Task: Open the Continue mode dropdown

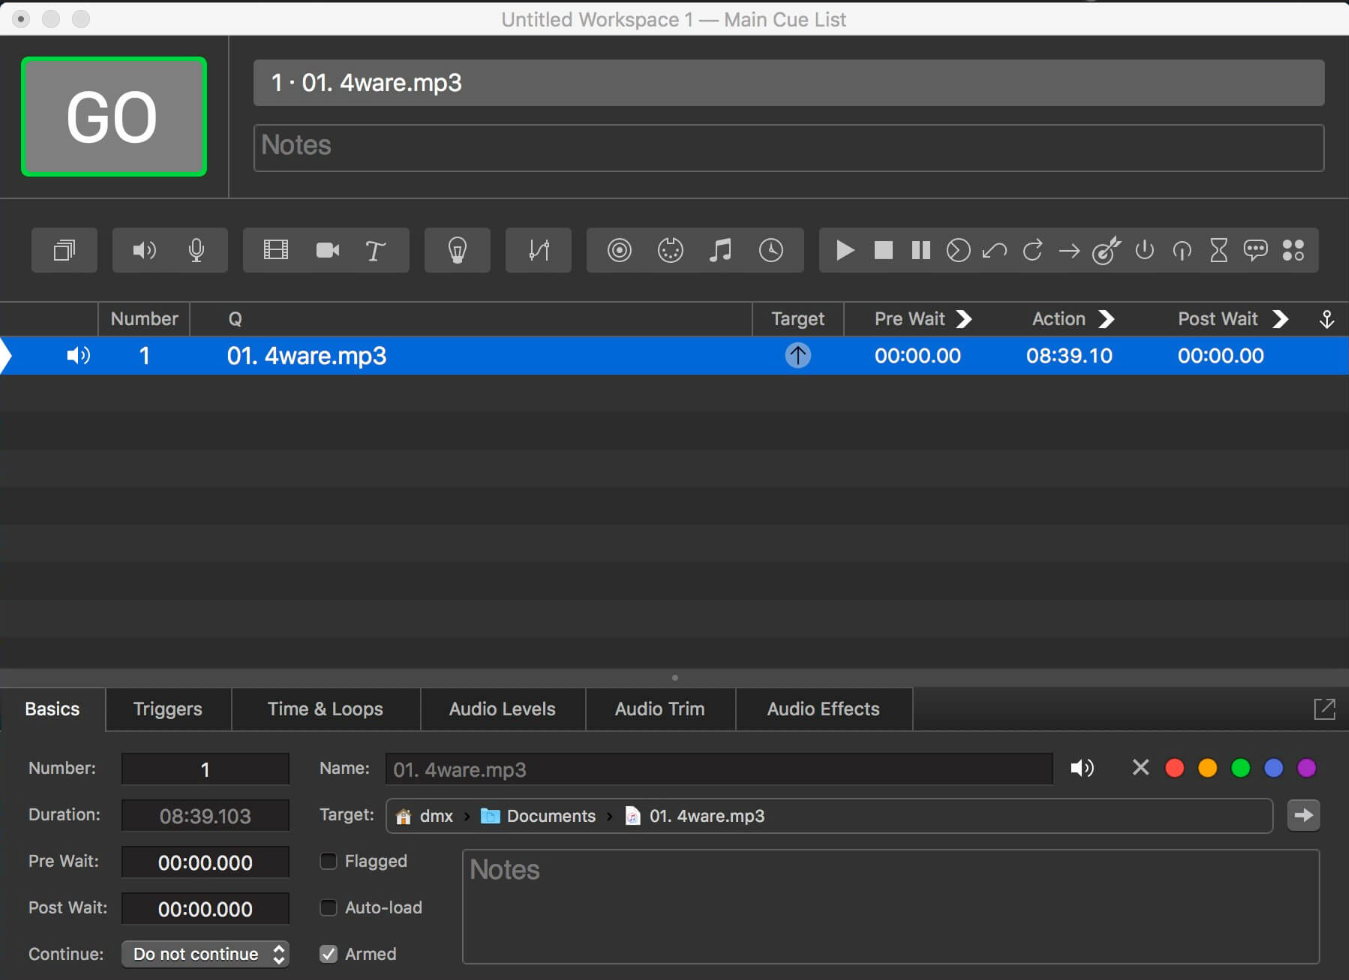Action: (205, 954)
